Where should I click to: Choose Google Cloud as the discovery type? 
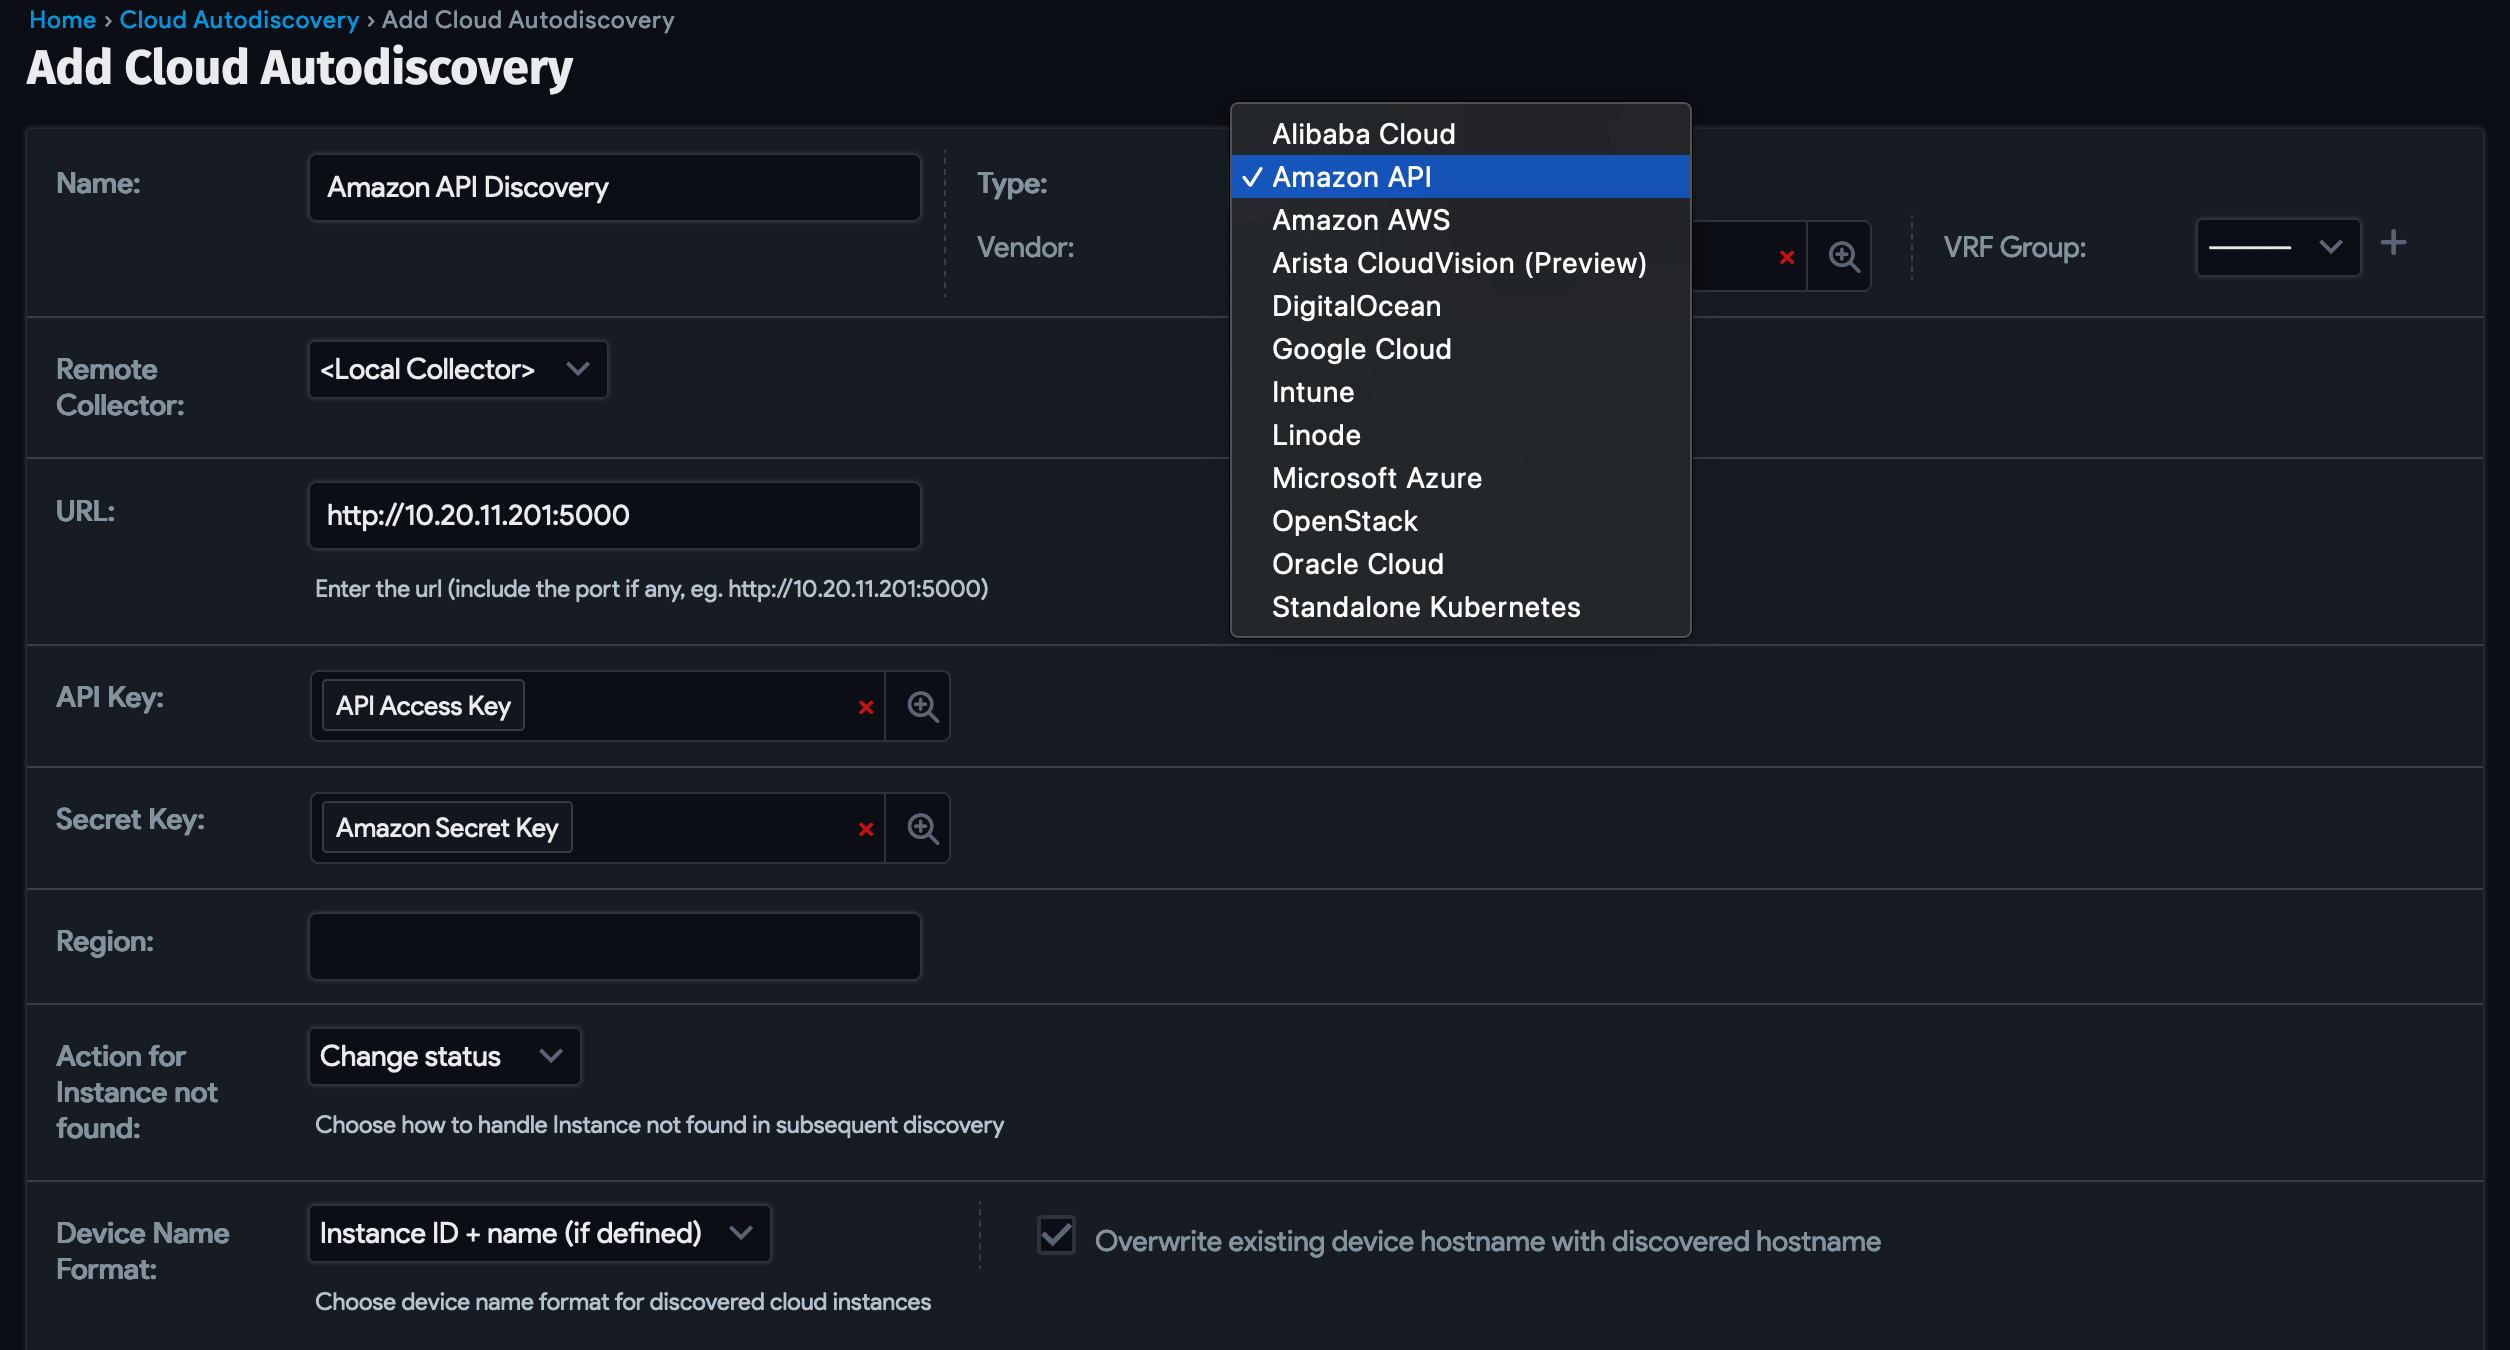pos(1361,349)
